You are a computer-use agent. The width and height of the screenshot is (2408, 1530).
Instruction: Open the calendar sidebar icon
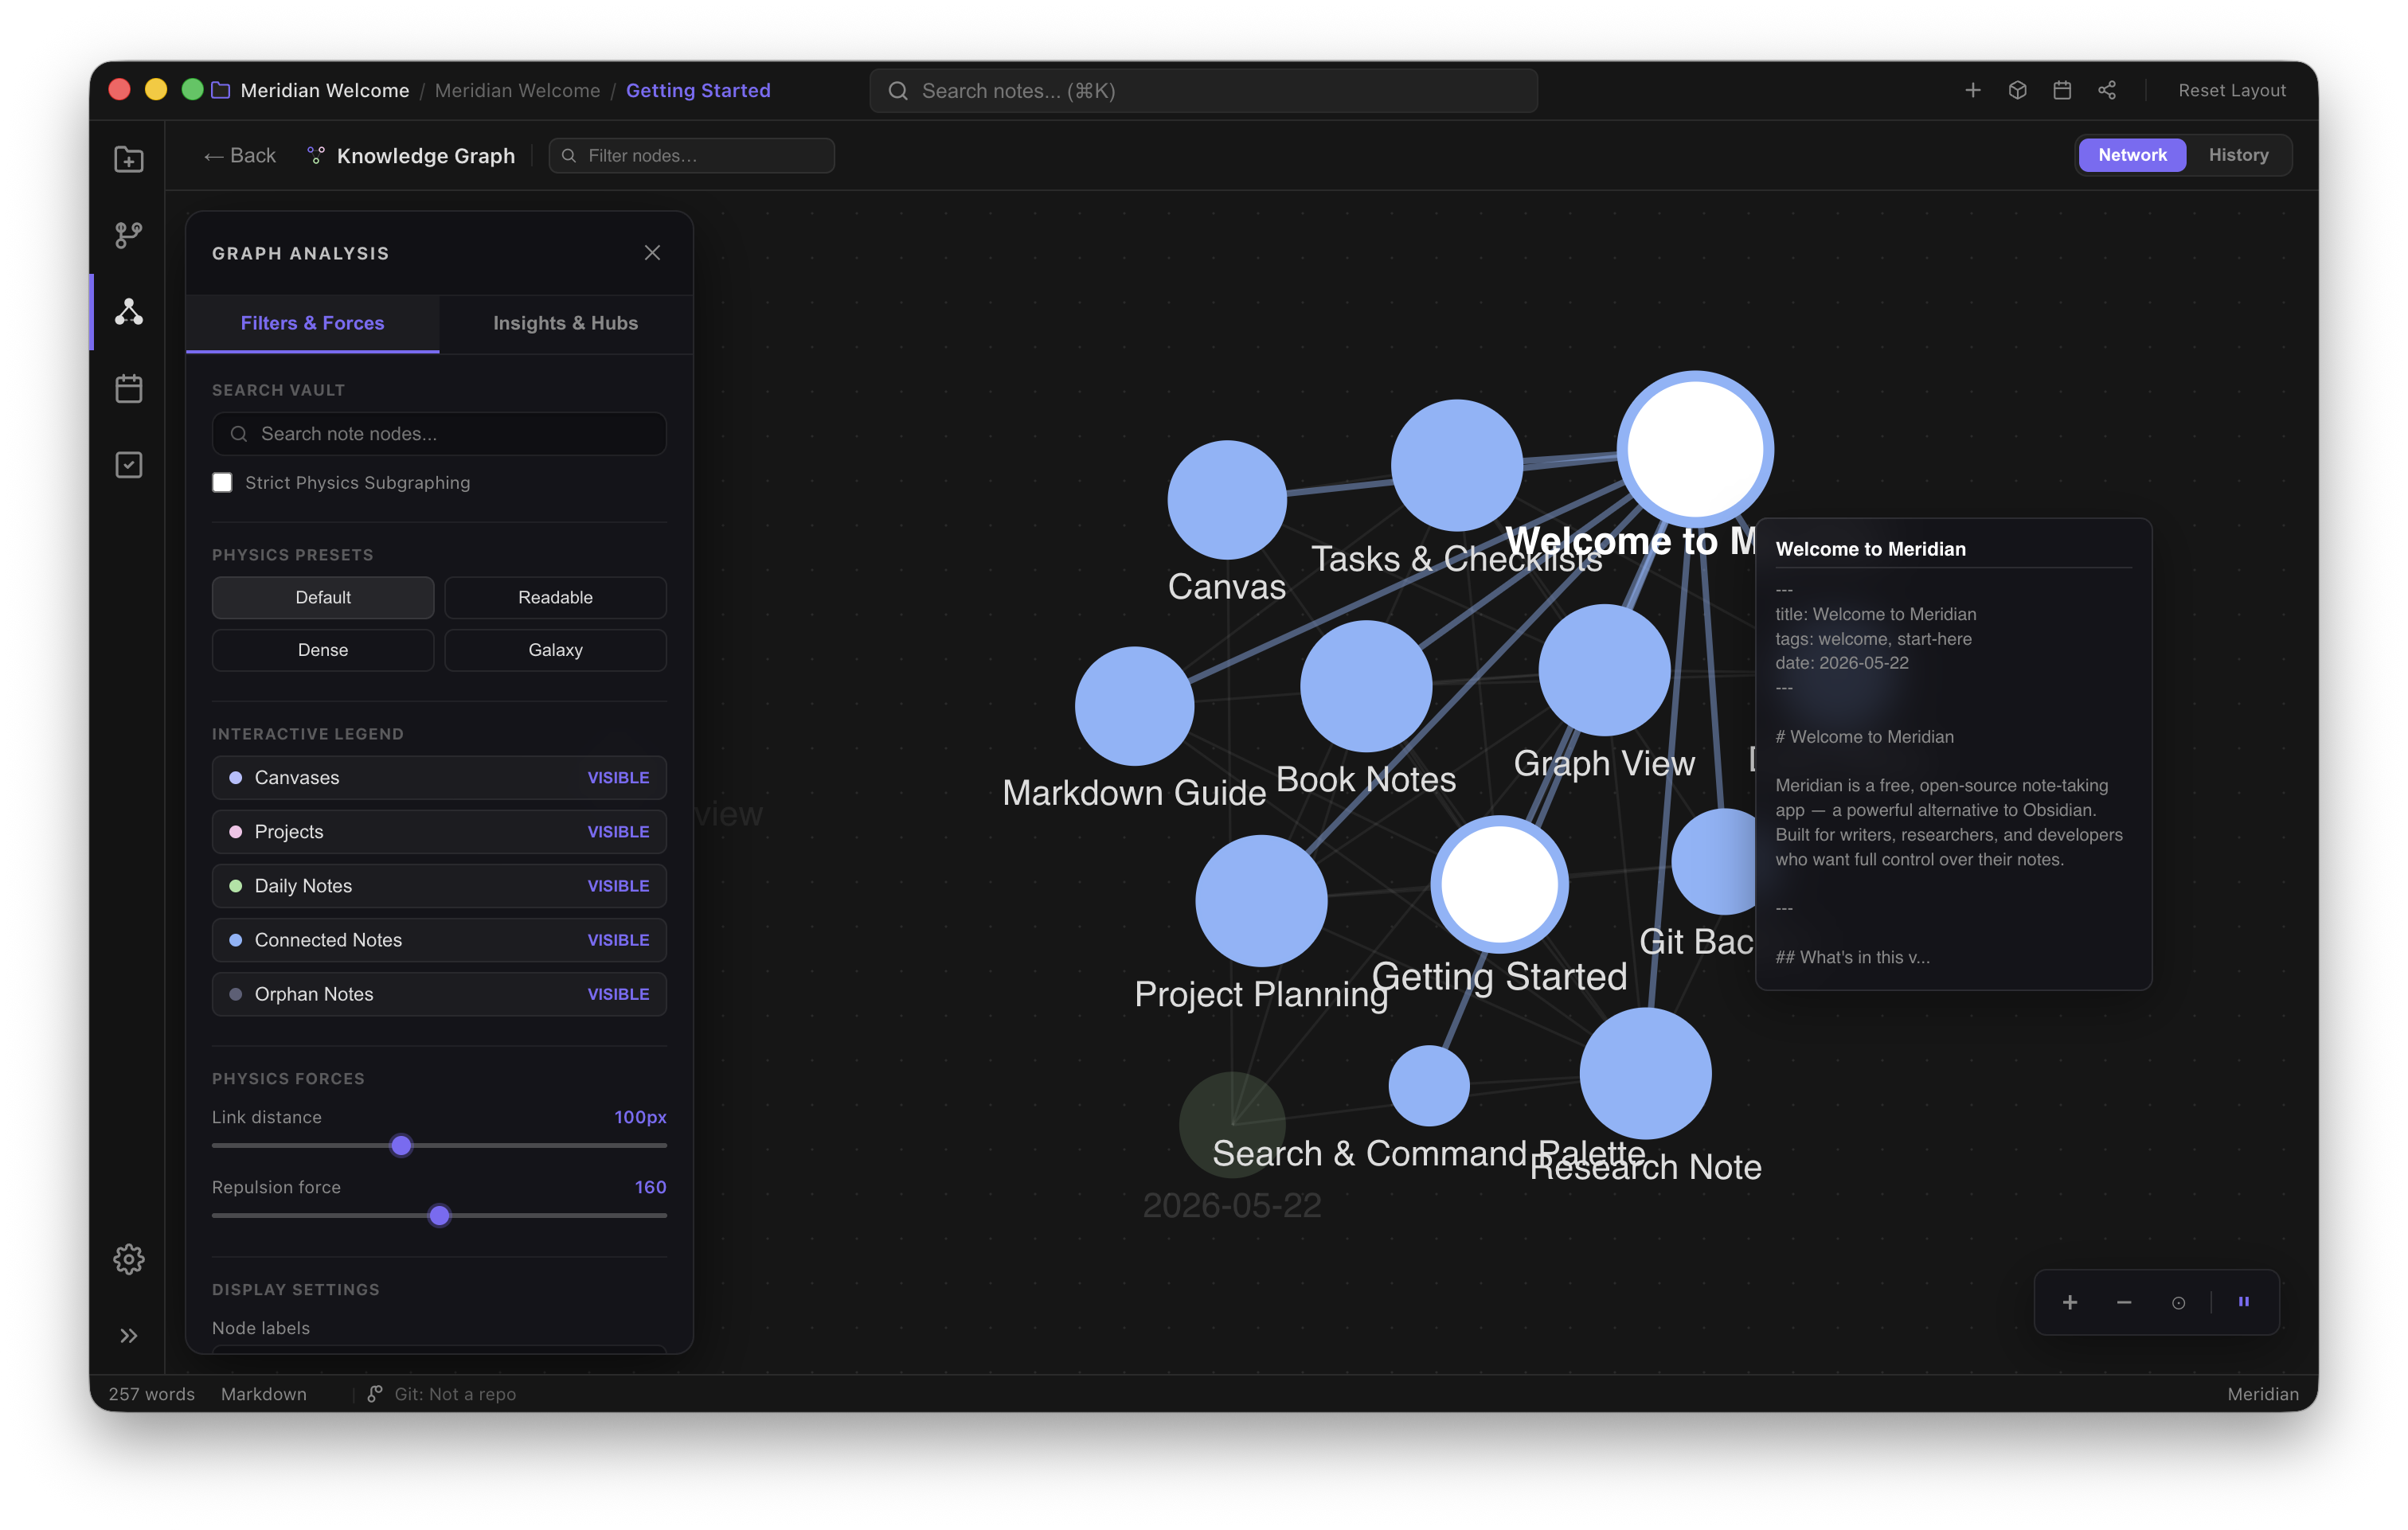tap(129, 388)
